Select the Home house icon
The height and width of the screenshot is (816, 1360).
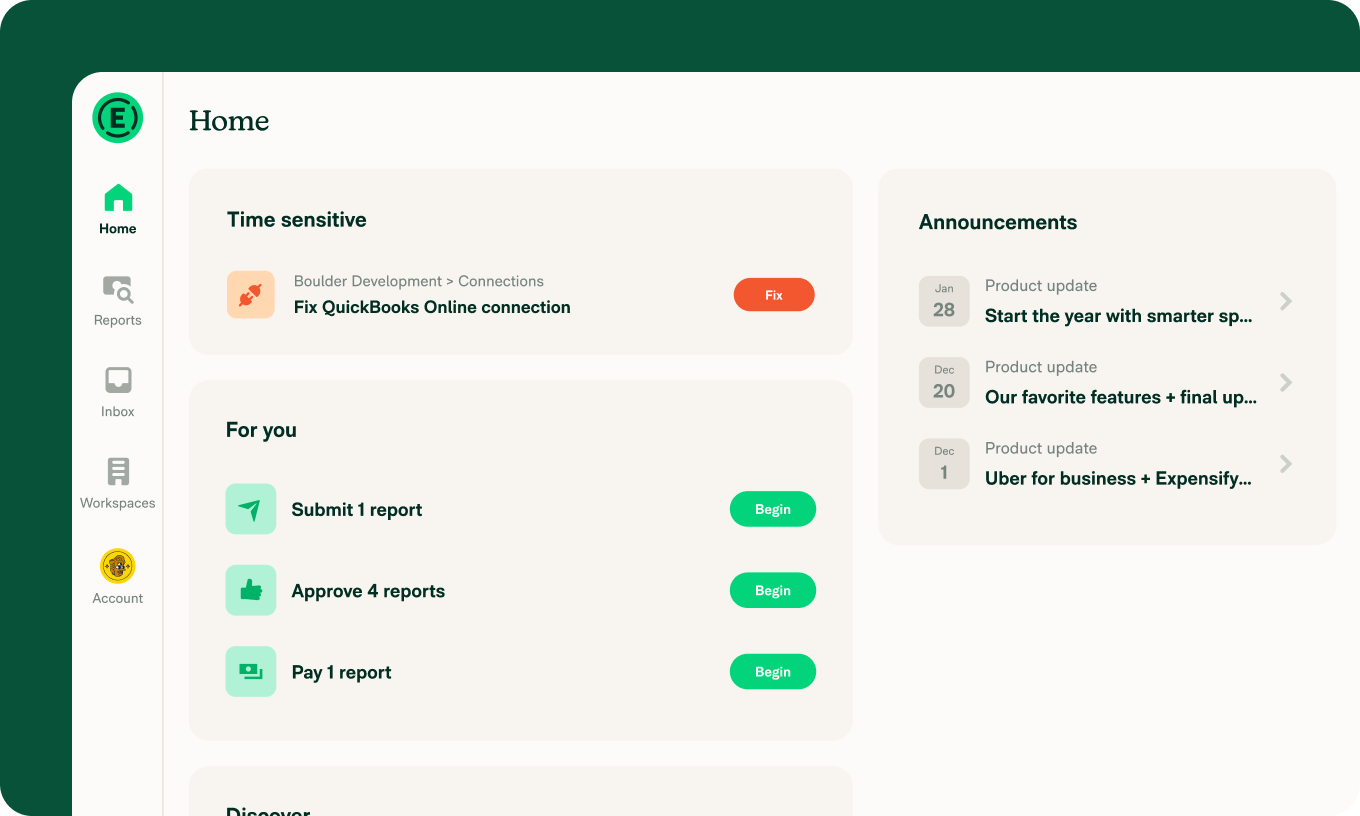click(x=117, y=197)
